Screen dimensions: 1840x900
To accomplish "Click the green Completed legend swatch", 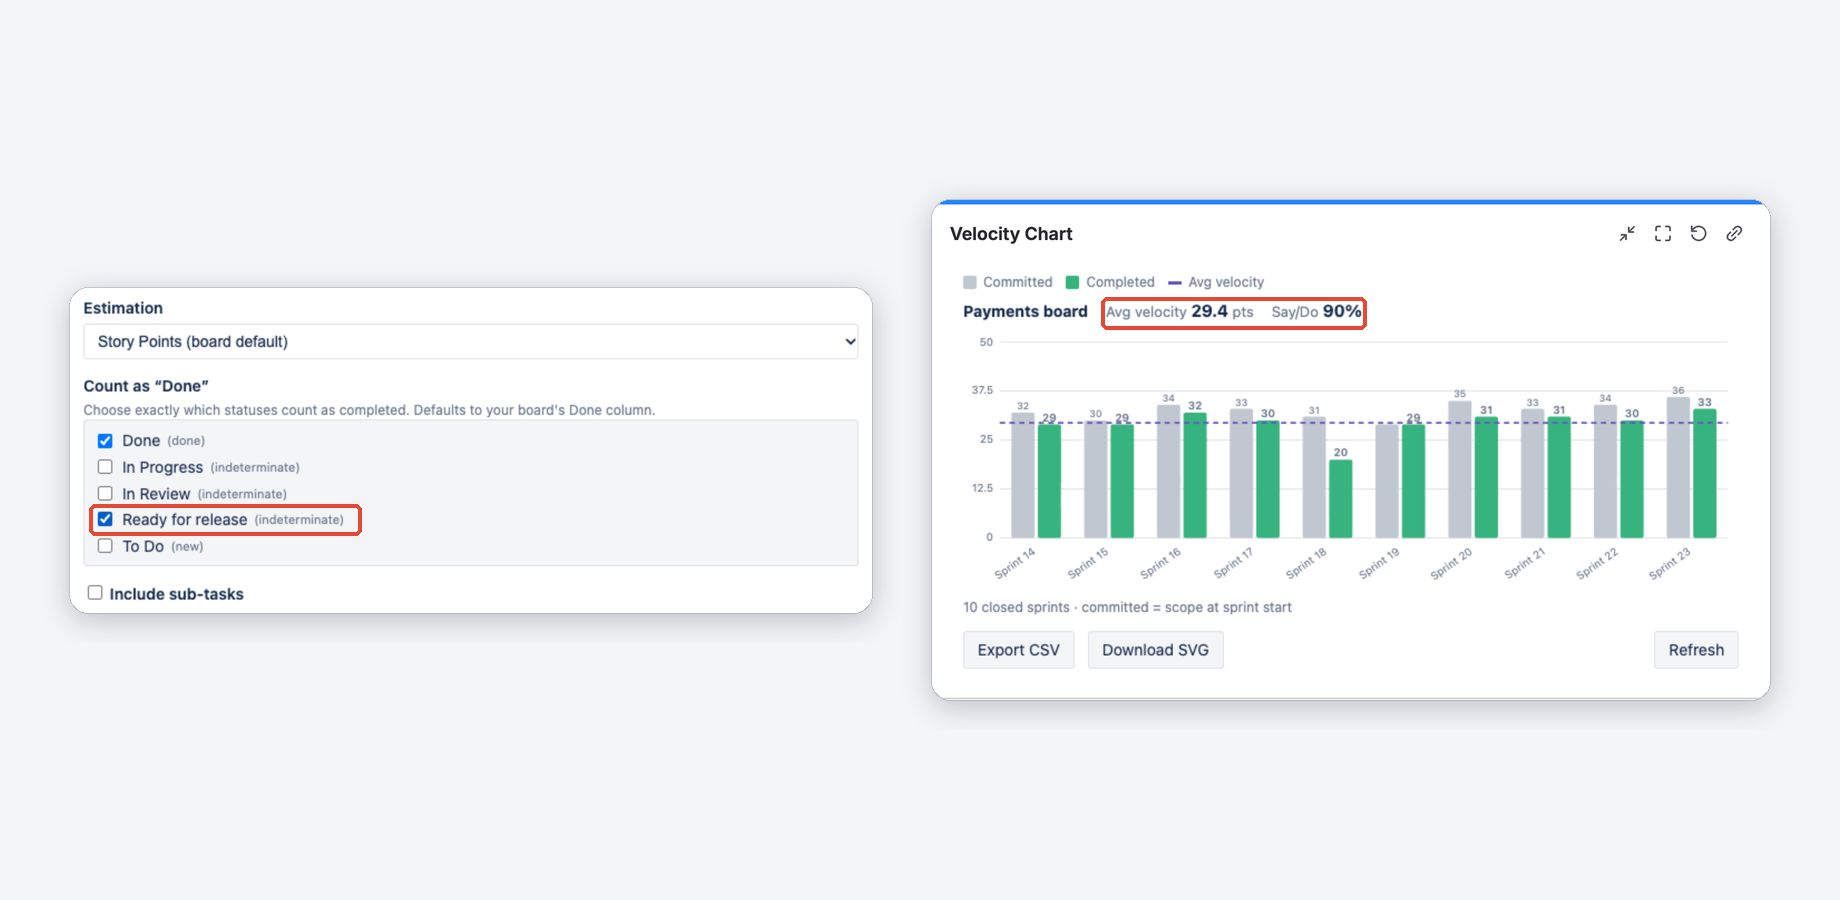I will [1073, 282].
